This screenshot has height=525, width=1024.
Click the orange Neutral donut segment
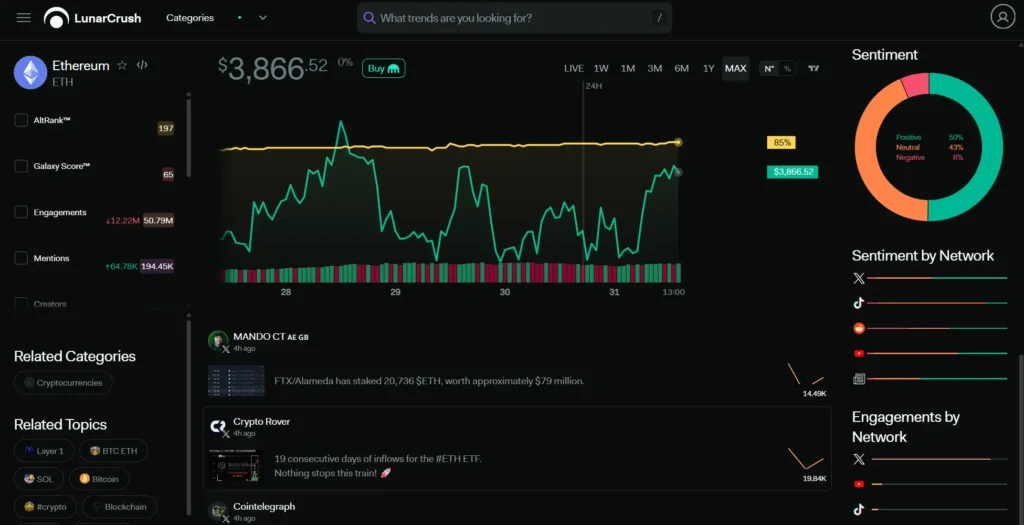(867, 159)
